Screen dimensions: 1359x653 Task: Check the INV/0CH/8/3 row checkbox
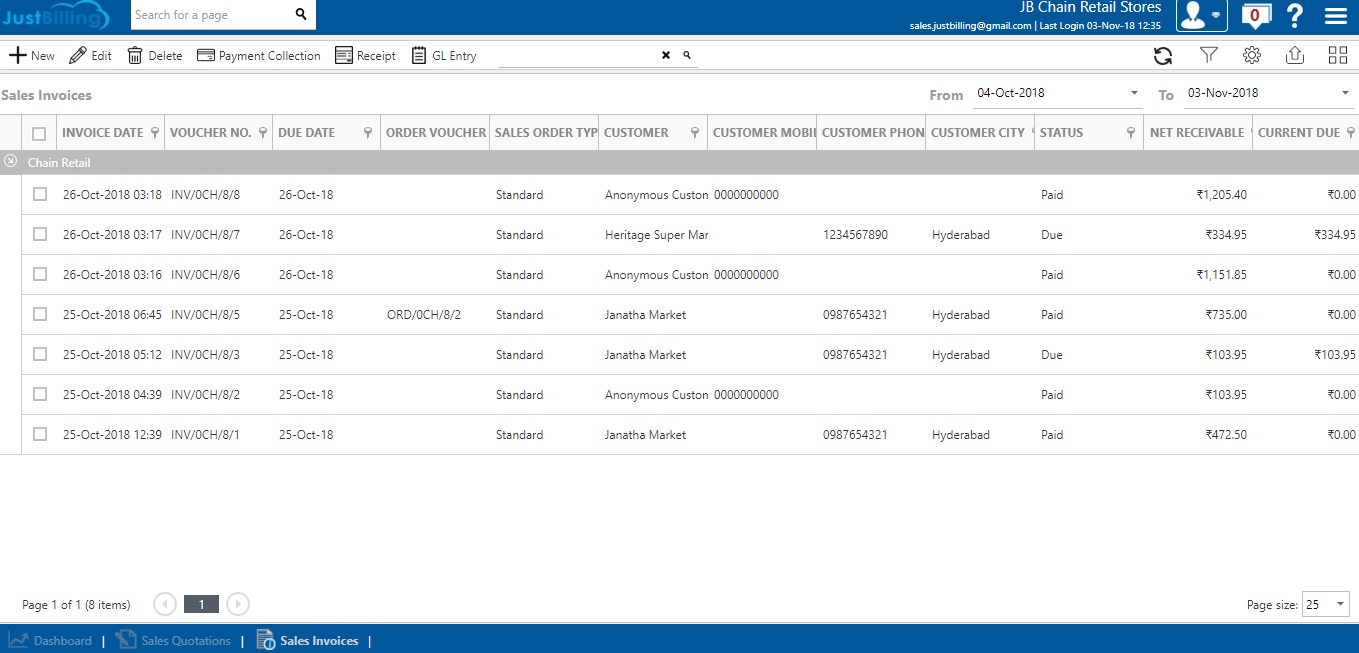tap(40, 354)
